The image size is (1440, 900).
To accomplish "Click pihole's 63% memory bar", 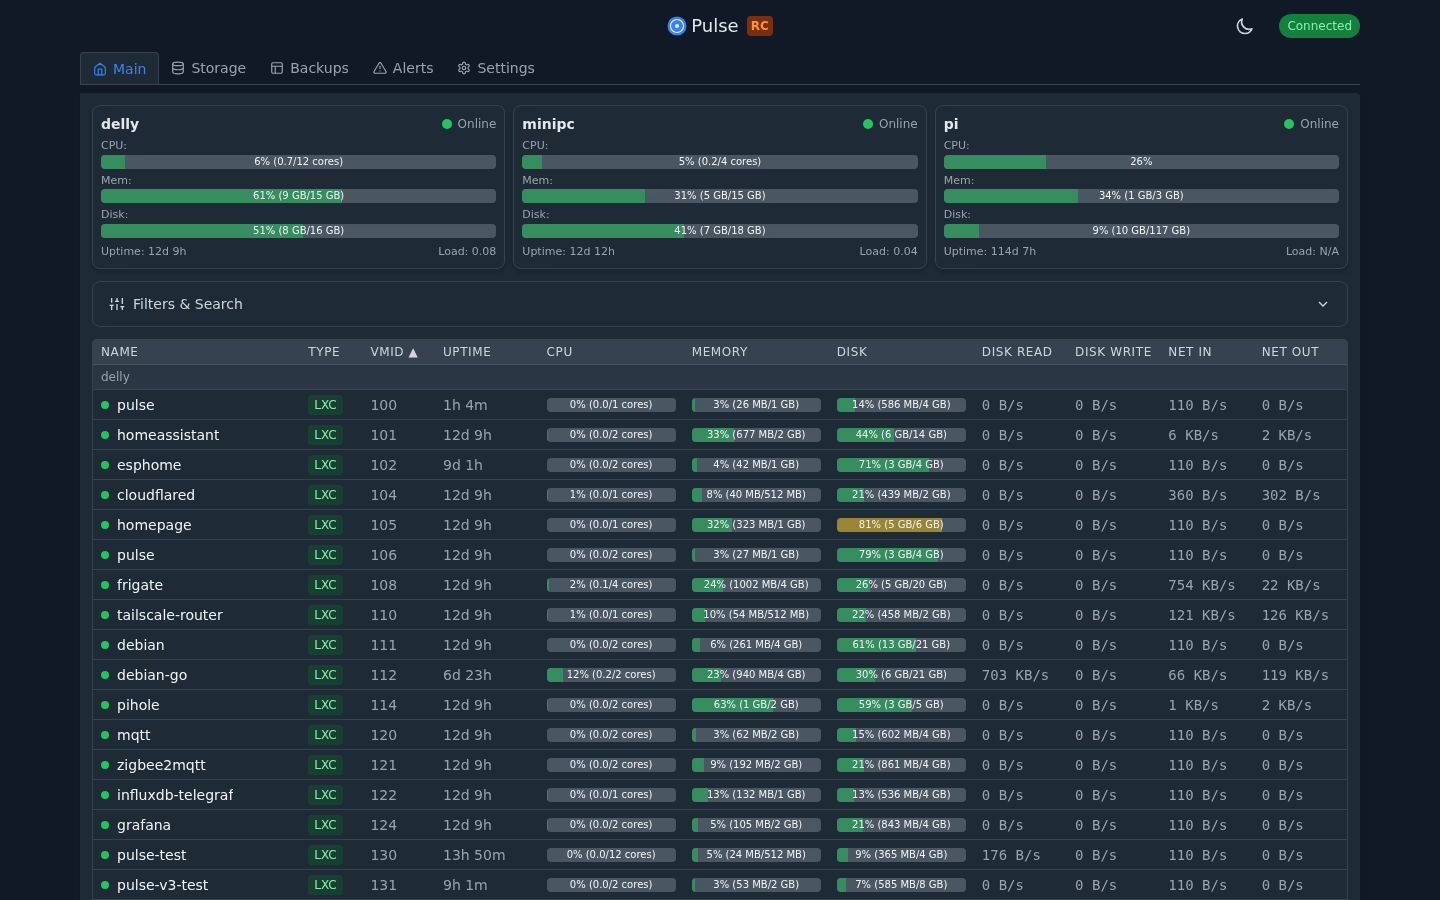I will [x=756, y=705].
